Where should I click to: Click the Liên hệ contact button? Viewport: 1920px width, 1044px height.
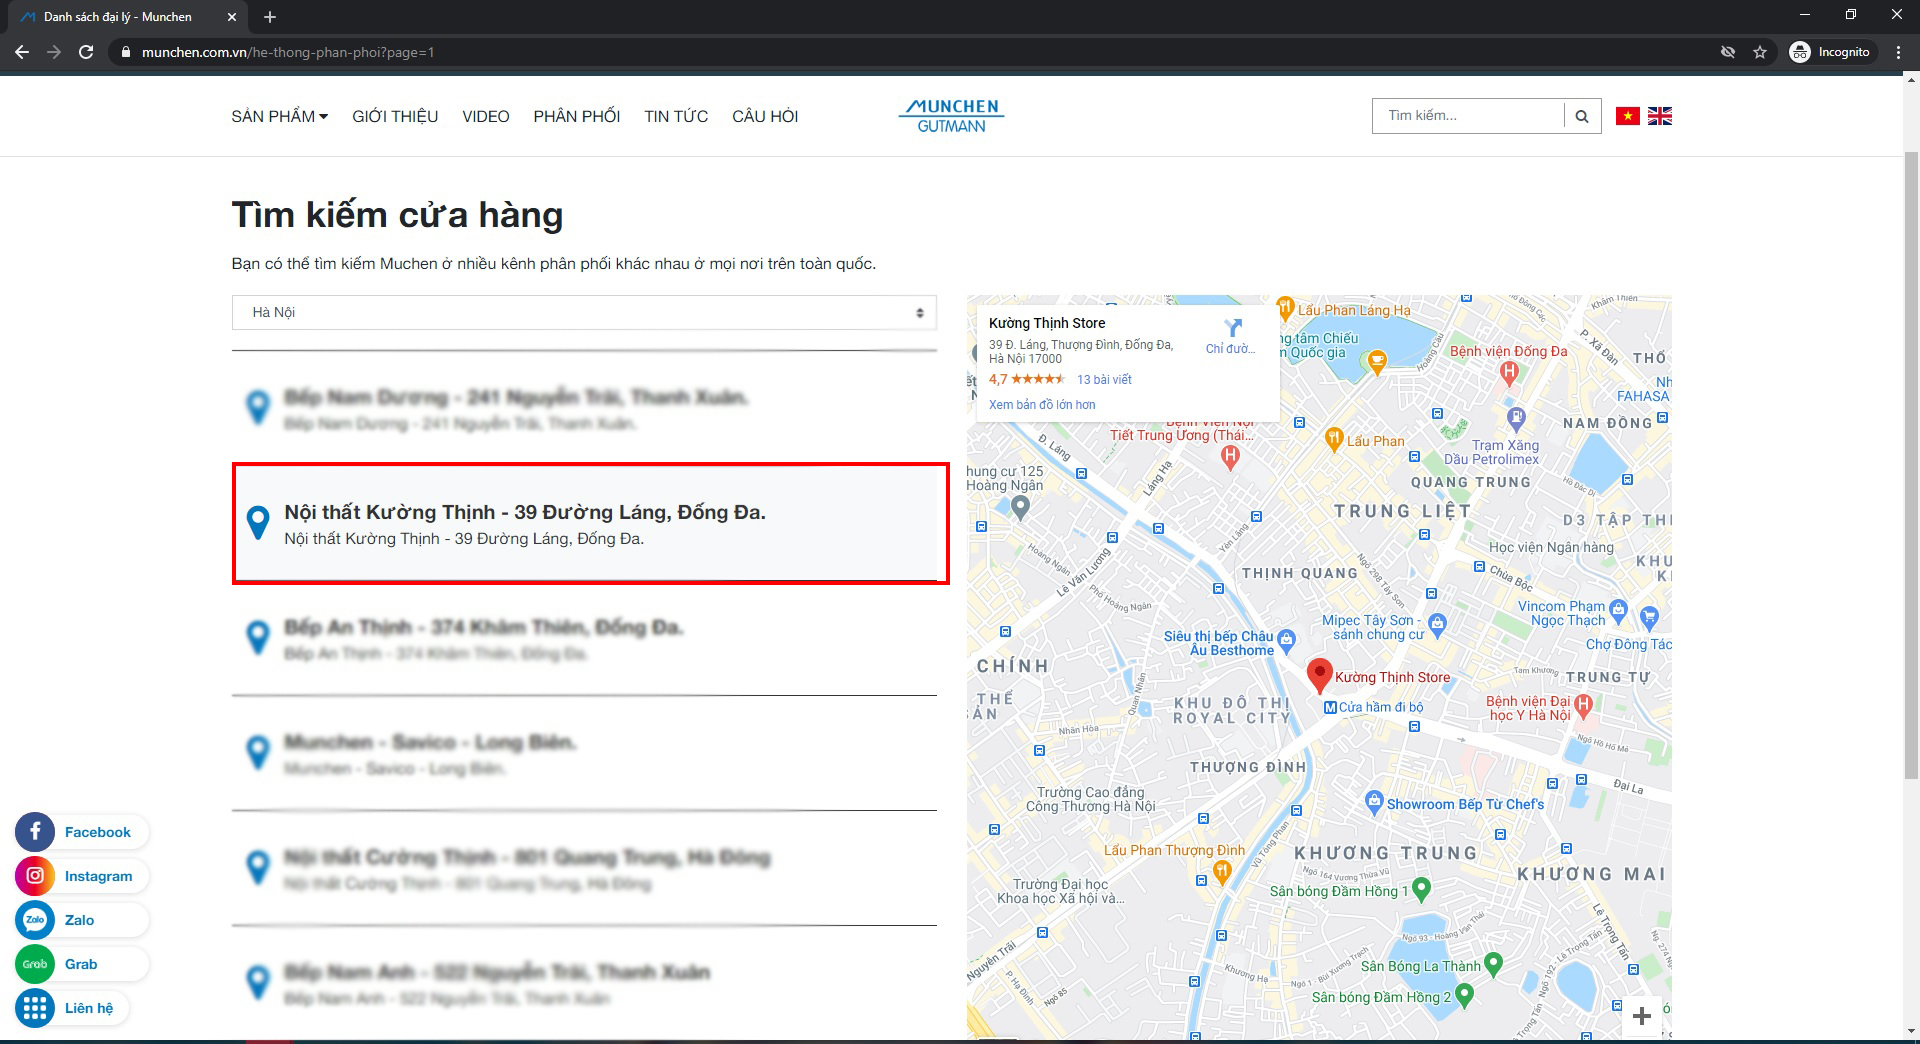[70, 1008]
